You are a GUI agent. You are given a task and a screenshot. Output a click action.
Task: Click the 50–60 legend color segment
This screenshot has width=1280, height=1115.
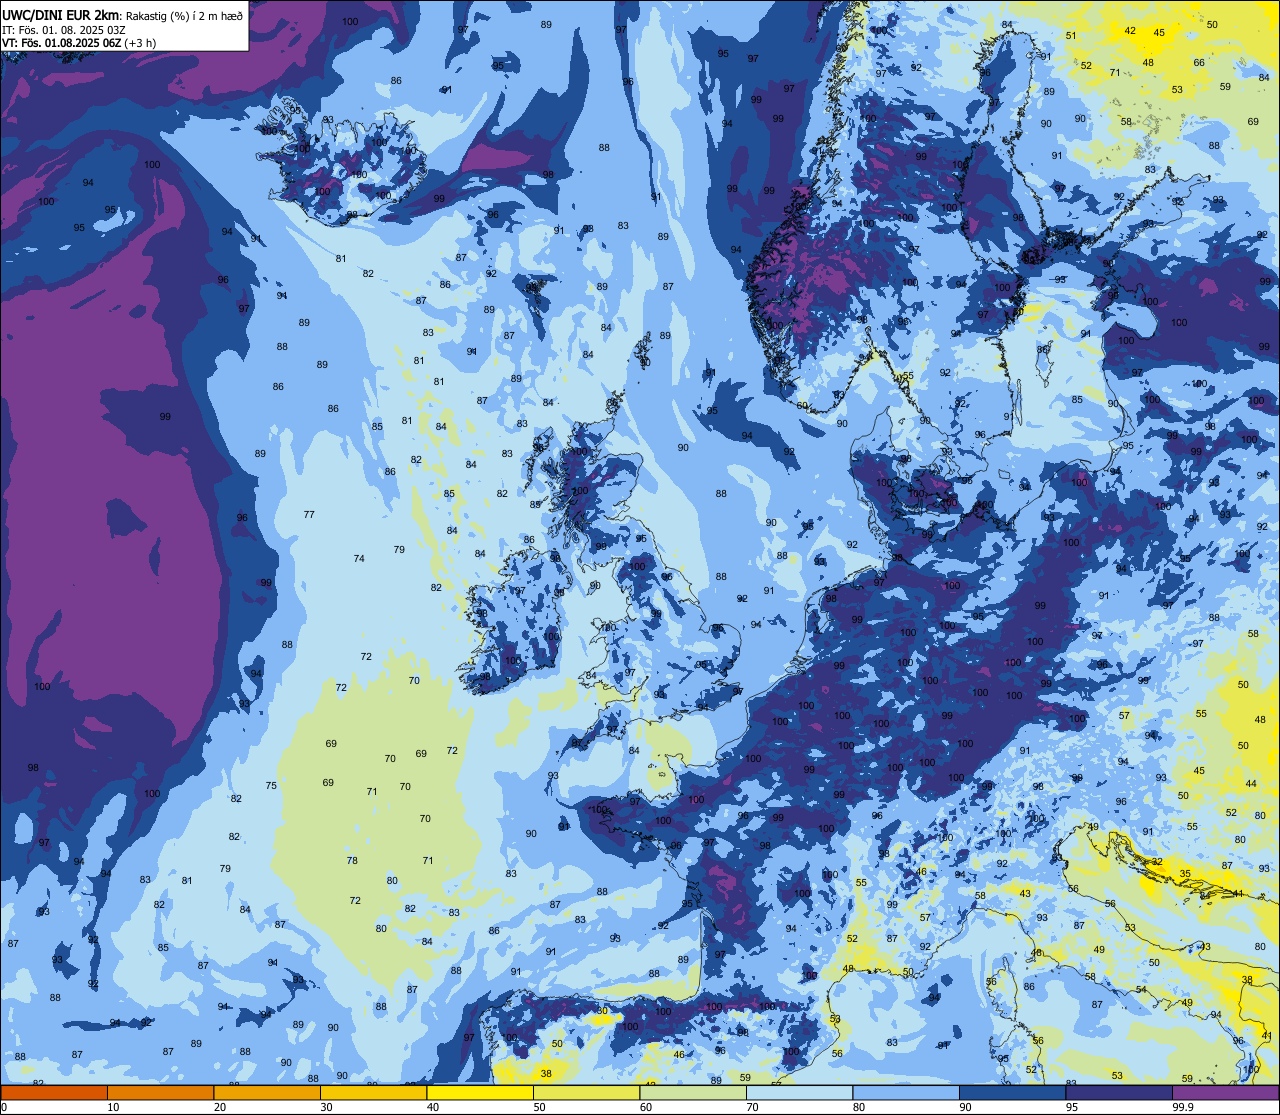(x=586, y=1092)
